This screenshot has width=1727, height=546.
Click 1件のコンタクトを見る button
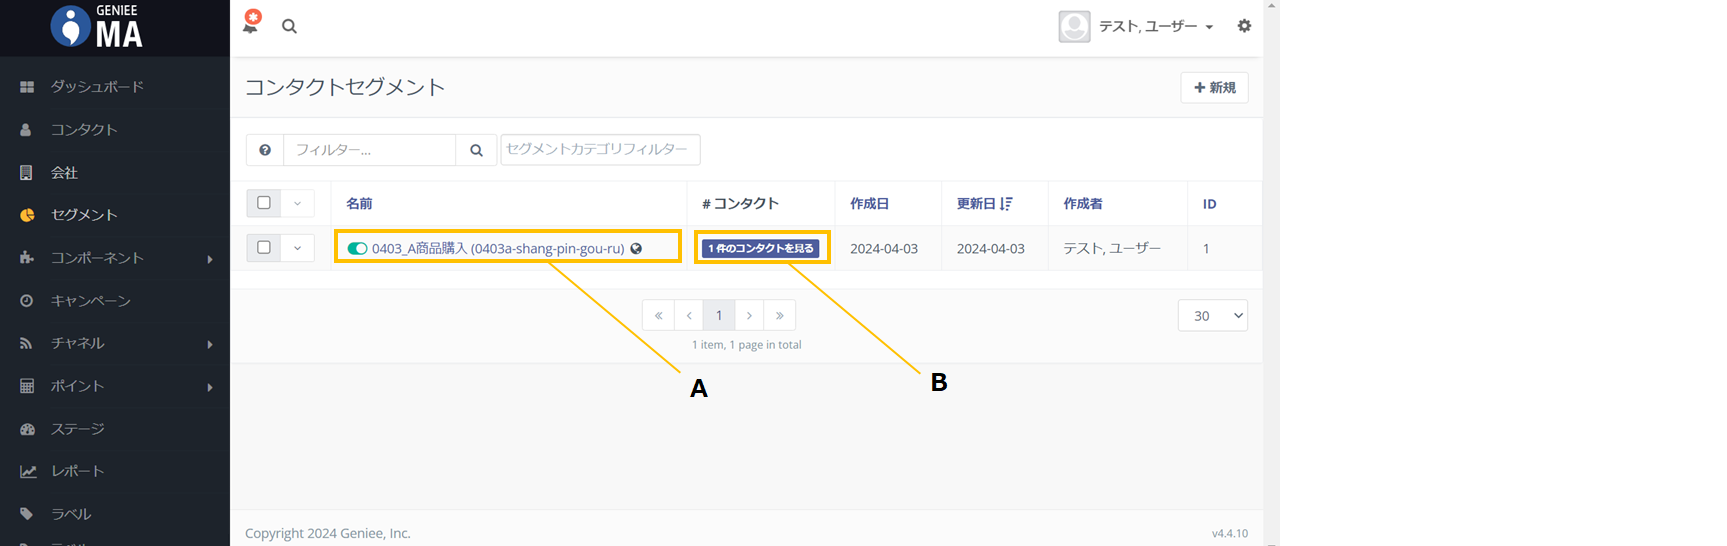(760, 248)
